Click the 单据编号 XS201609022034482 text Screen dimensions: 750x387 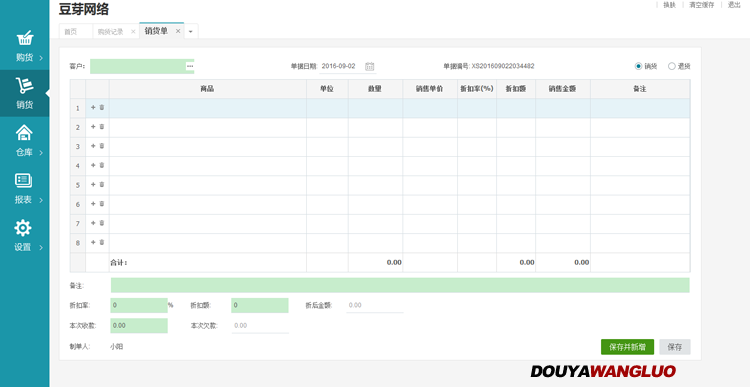point(489,66)
